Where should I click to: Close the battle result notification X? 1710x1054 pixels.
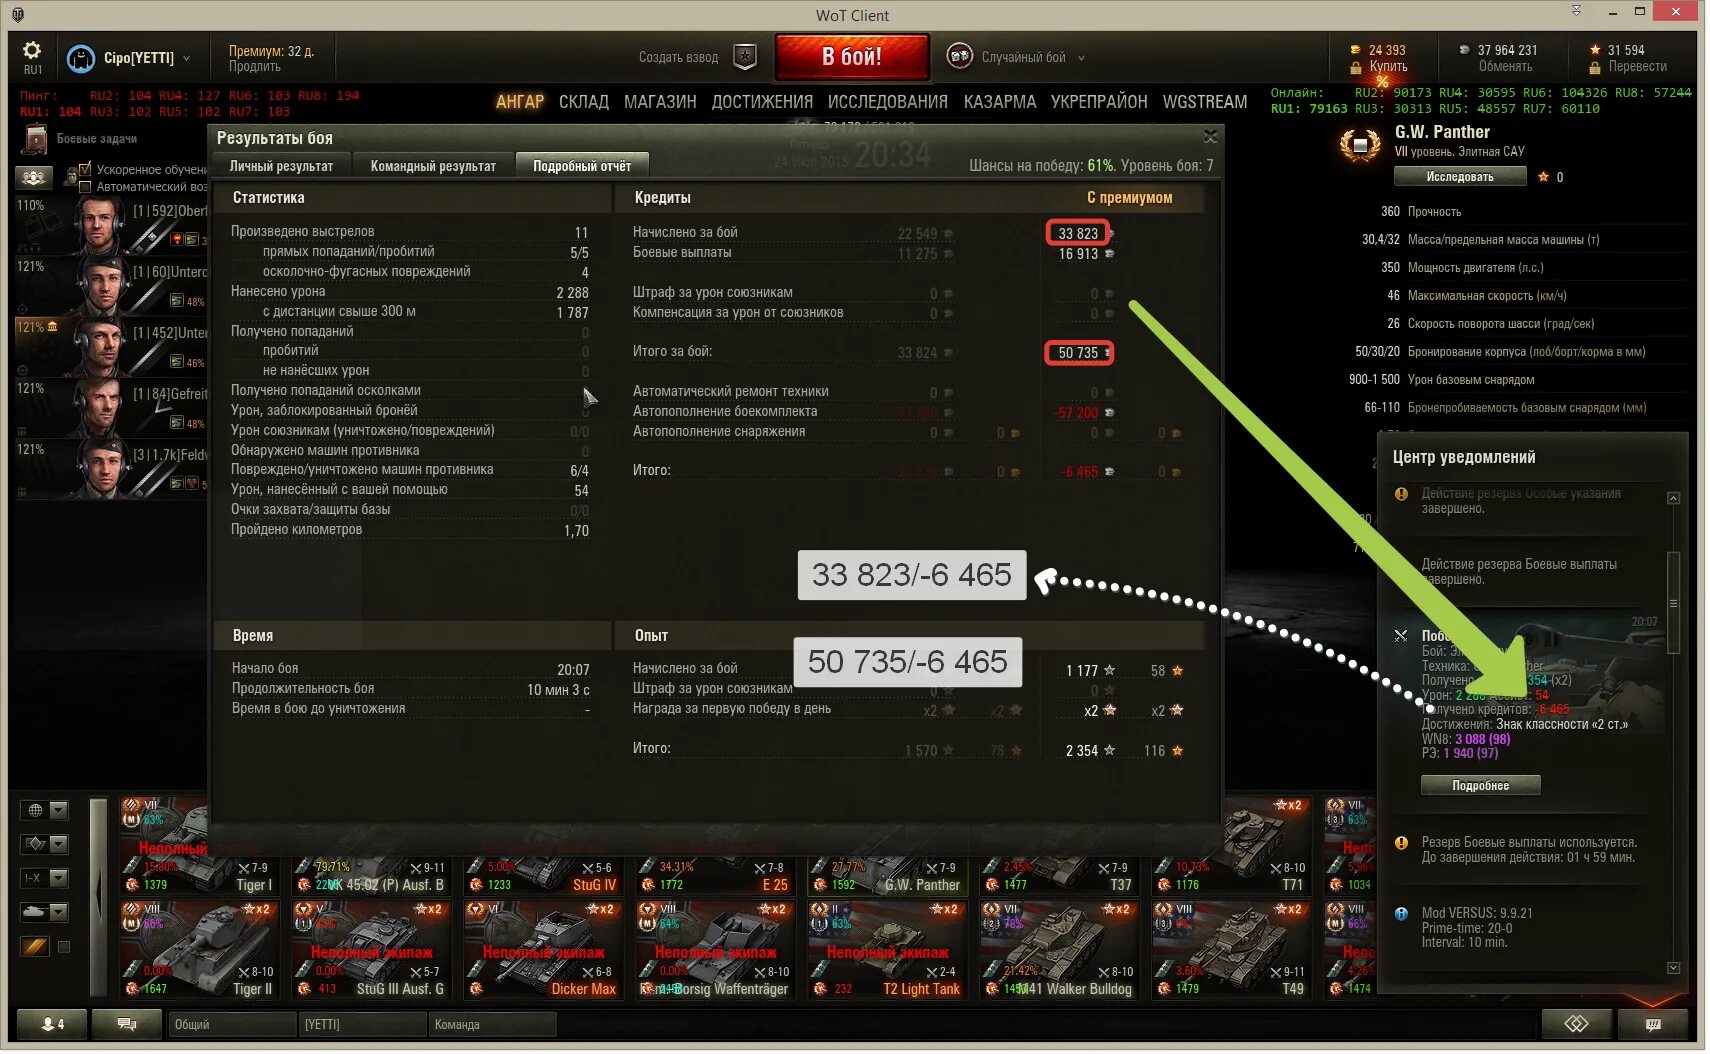(x=1401, y=636)
